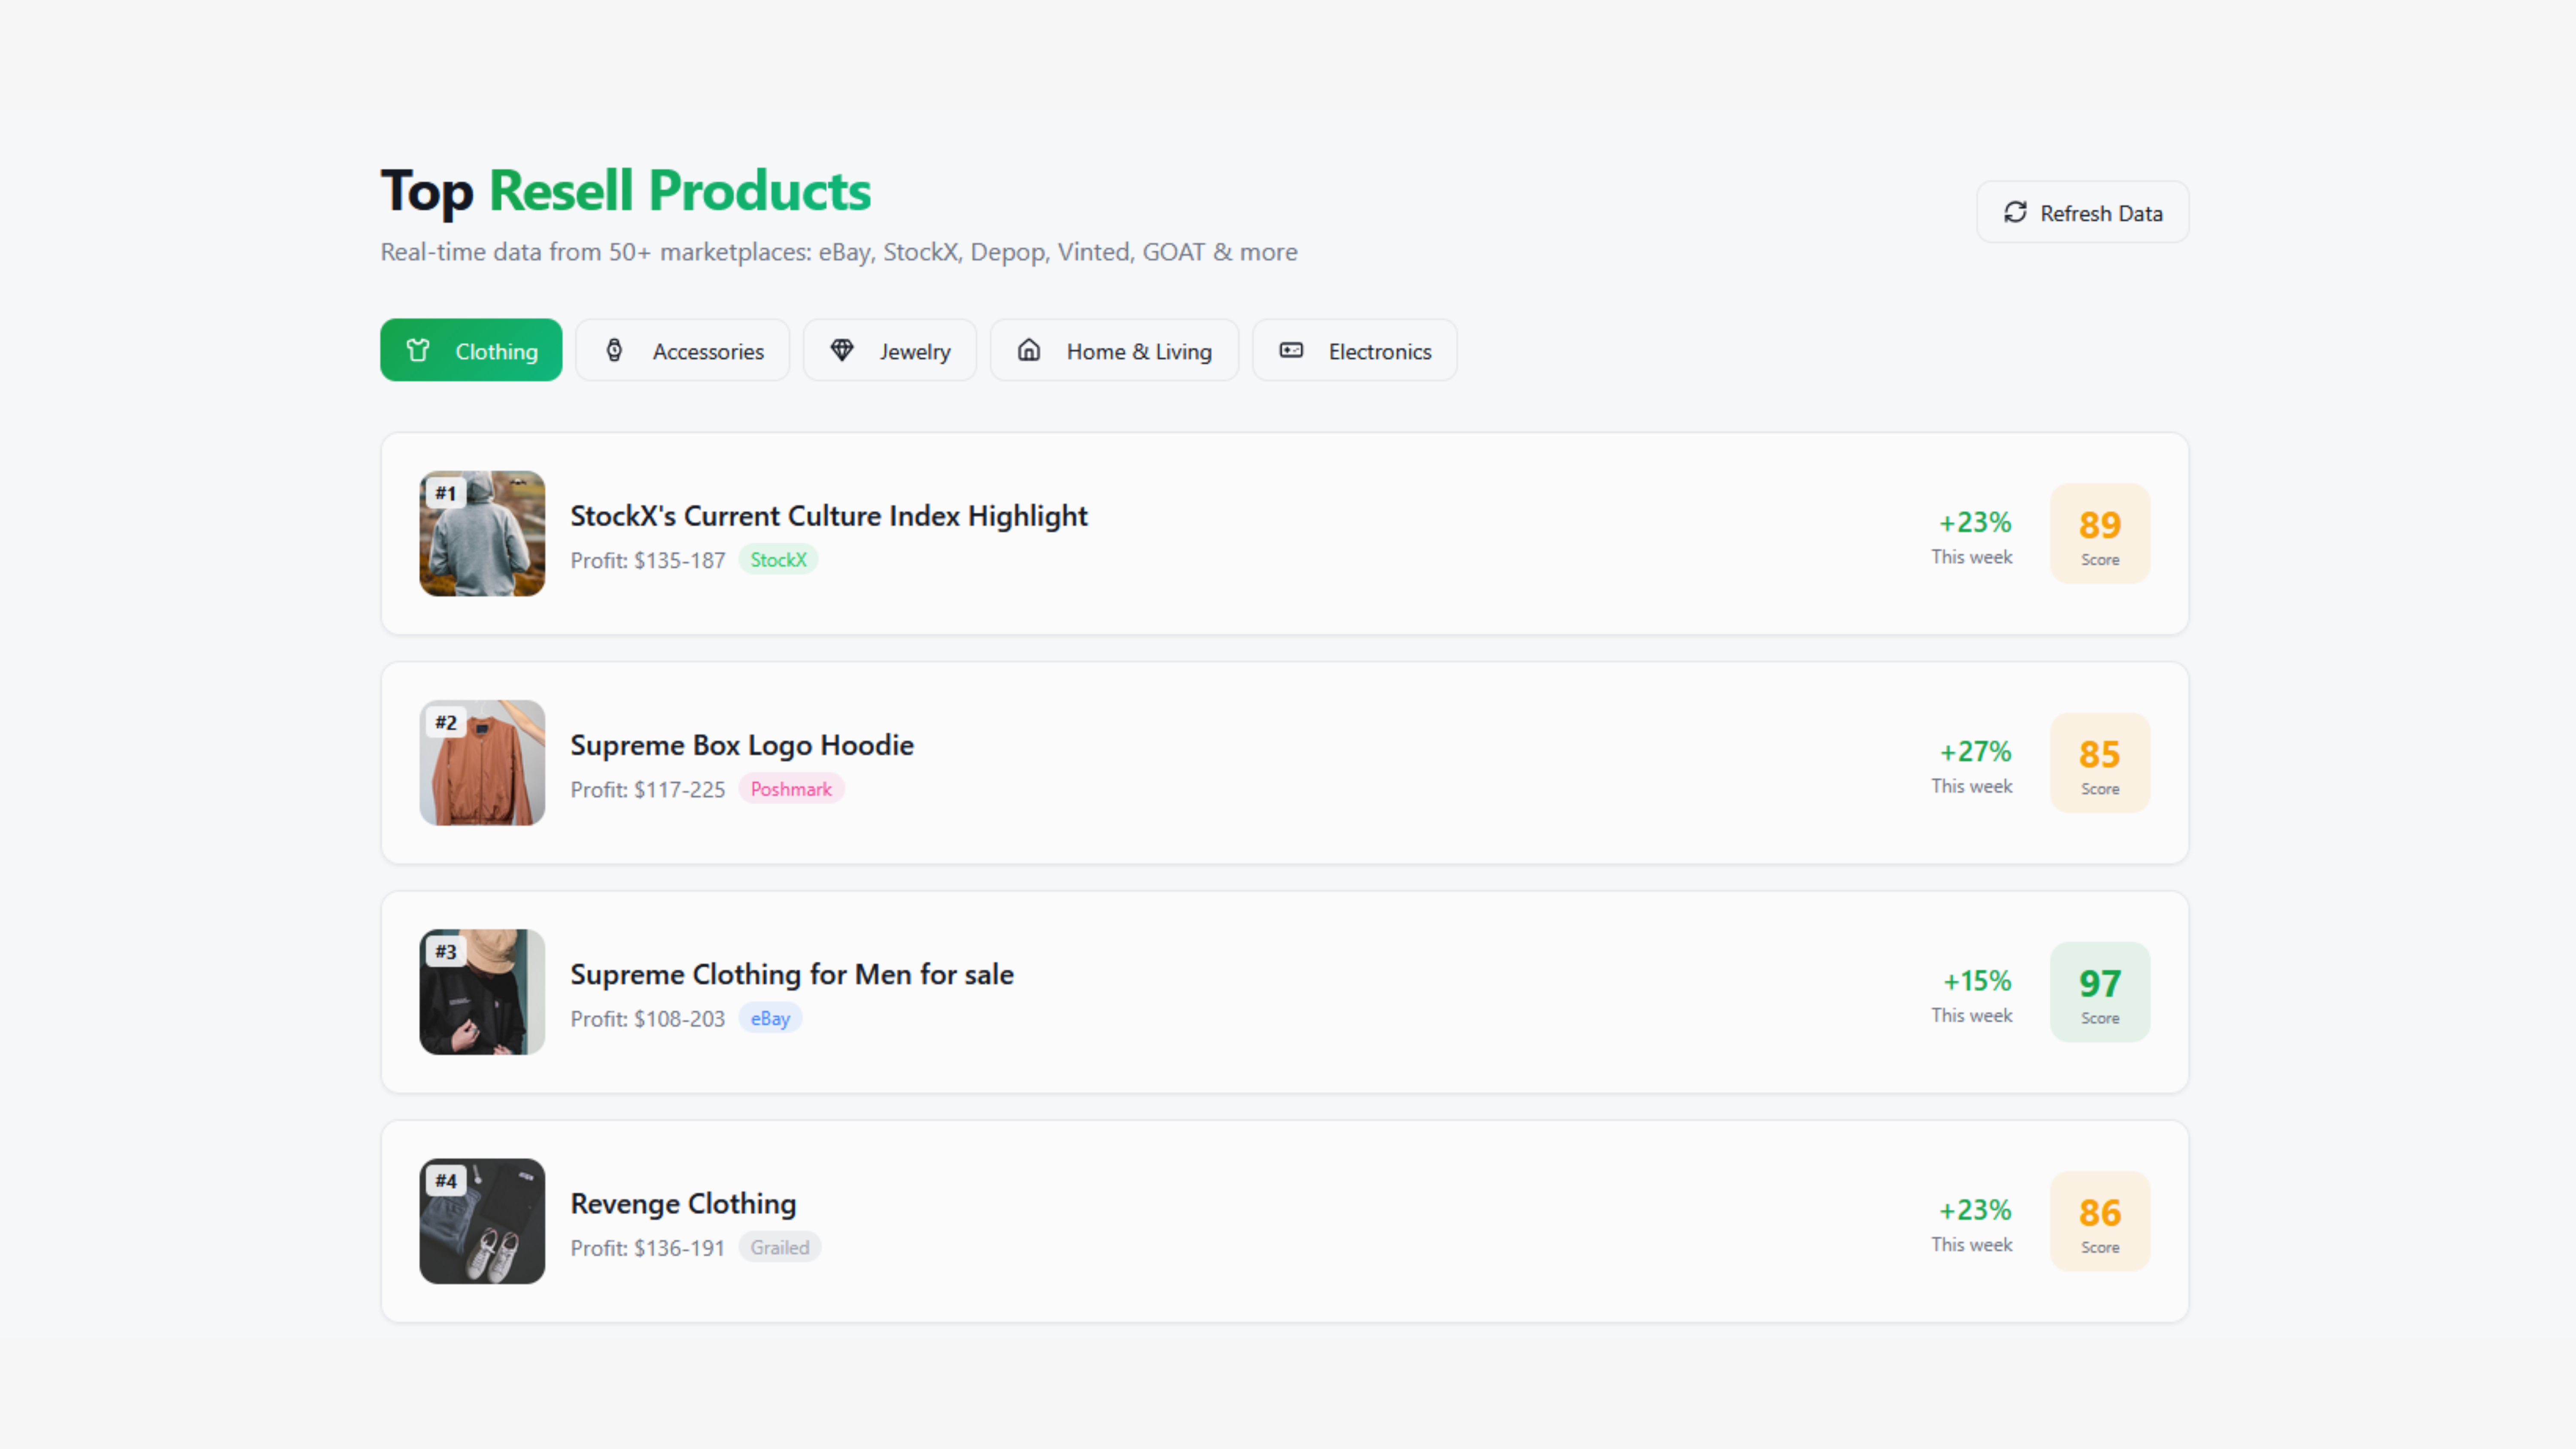Open StockX's Current Culture Index Highlight listing
This screenshot has width=2576, height=1449.
(828, 516)
